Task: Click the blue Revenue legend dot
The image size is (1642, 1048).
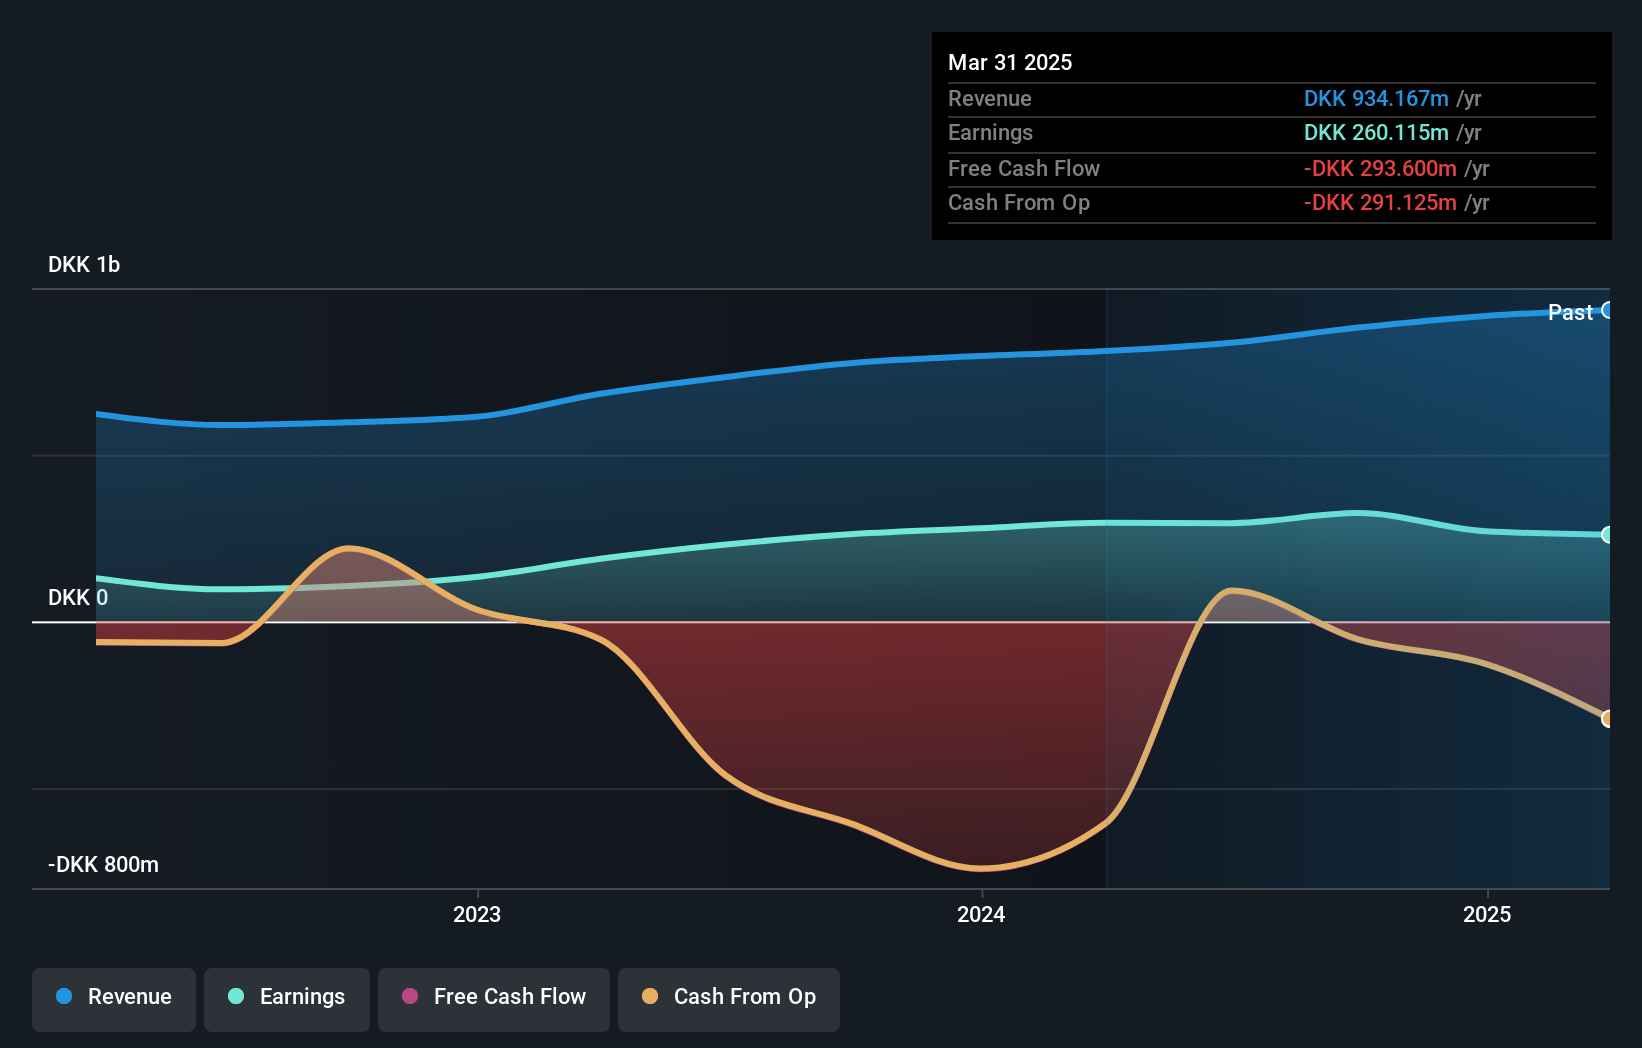Action: (x=64, y=996)
